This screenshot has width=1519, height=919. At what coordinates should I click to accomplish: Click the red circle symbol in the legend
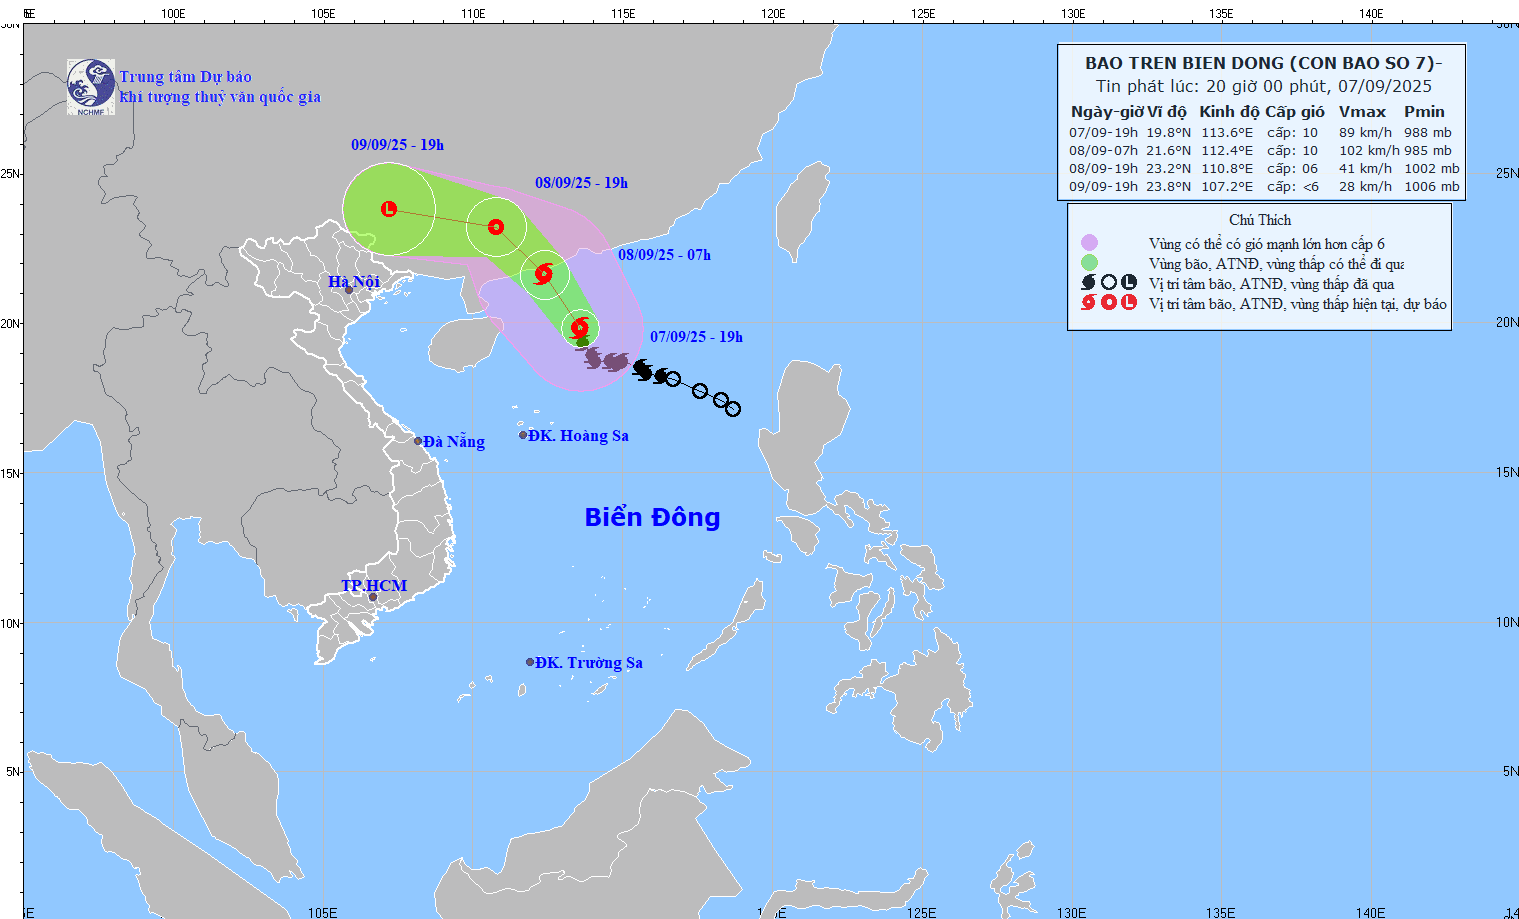pyautogui.click(x=1109, y=303)
